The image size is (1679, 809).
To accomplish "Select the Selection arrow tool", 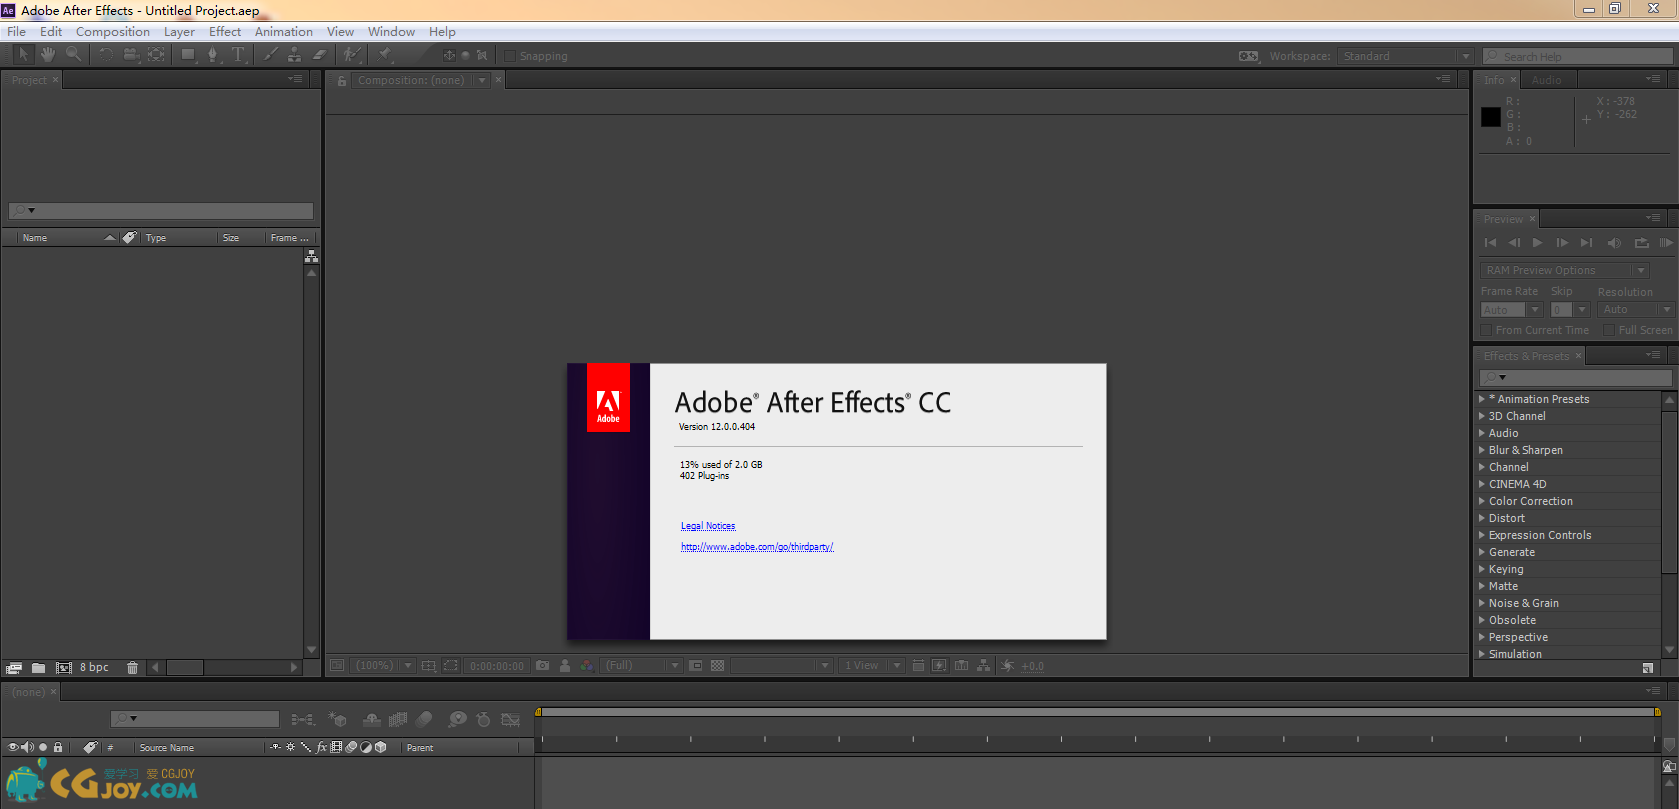I will point(23,55).
